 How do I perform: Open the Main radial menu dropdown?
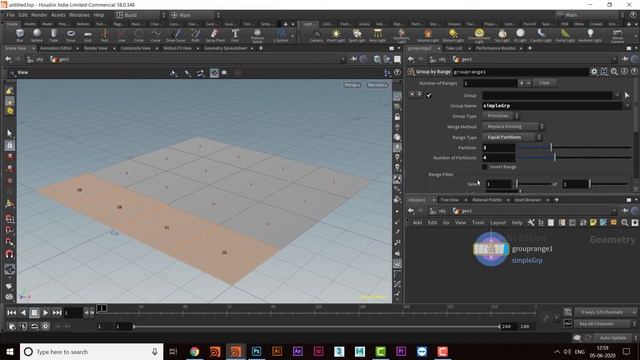195,15
